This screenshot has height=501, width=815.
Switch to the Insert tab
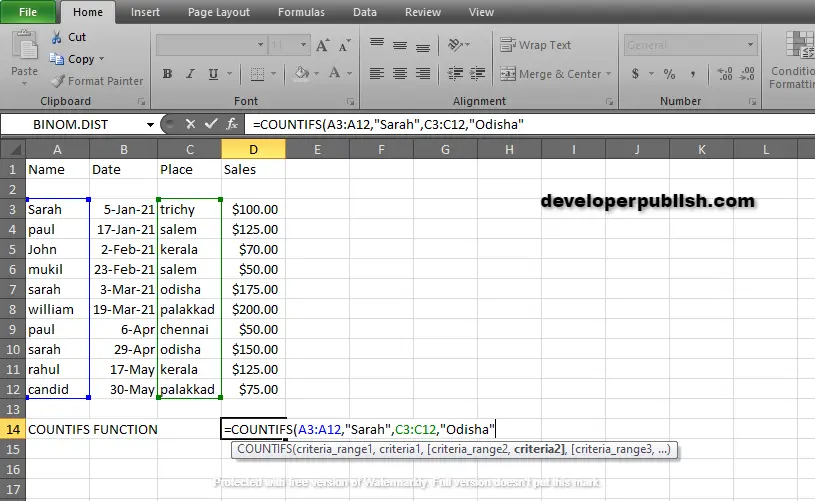click(x=145, y=12)
